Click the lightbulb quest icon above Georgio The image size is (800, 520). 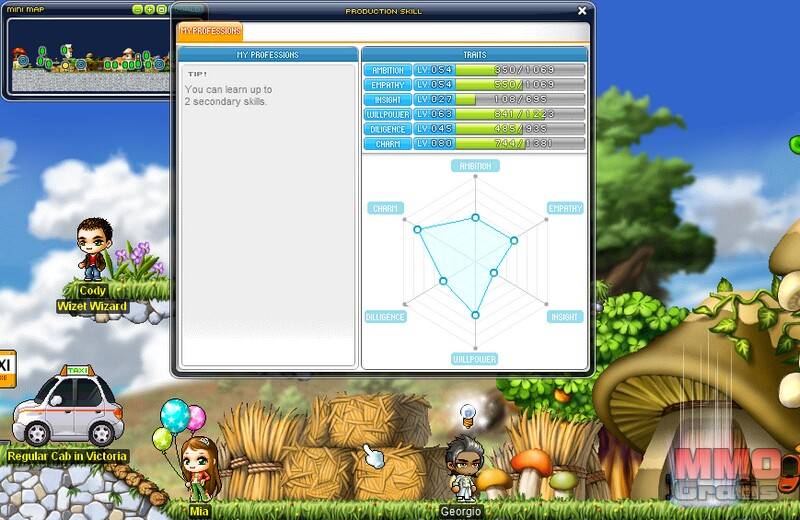(x=466, y=413)
